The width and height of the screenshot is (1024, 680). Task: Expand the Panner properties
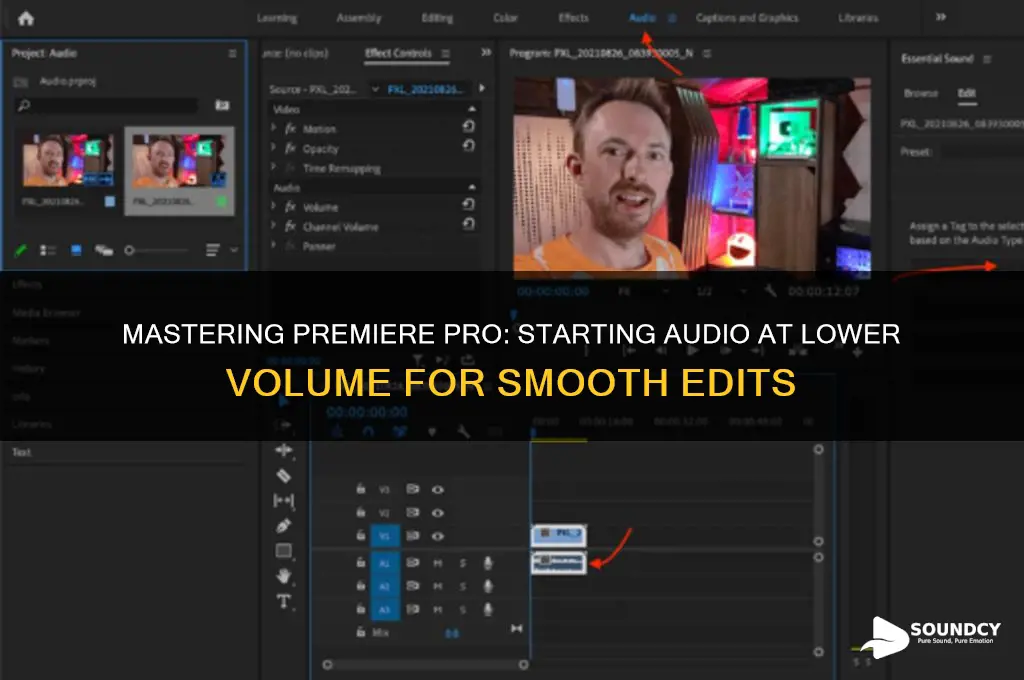pyautogui.click(x=274, y=245)
